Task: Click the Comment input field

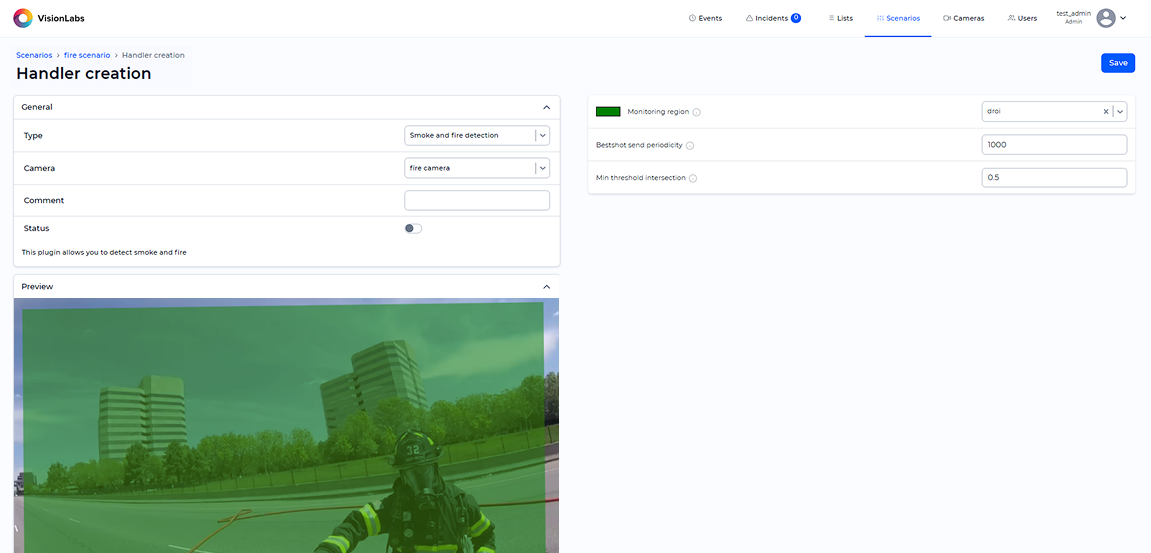Action: [x=477, y=201]
